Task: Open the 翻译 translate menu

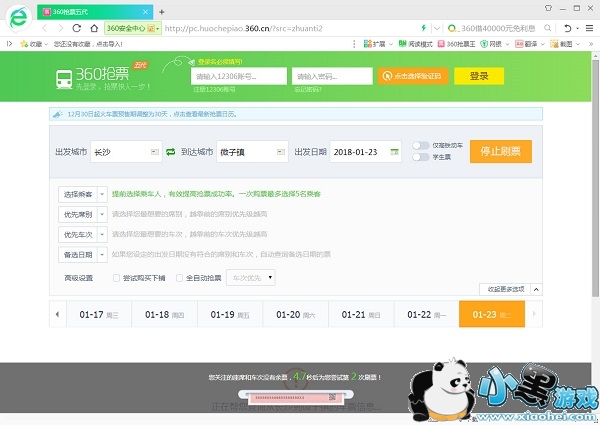Action: (x=530, y=44)
